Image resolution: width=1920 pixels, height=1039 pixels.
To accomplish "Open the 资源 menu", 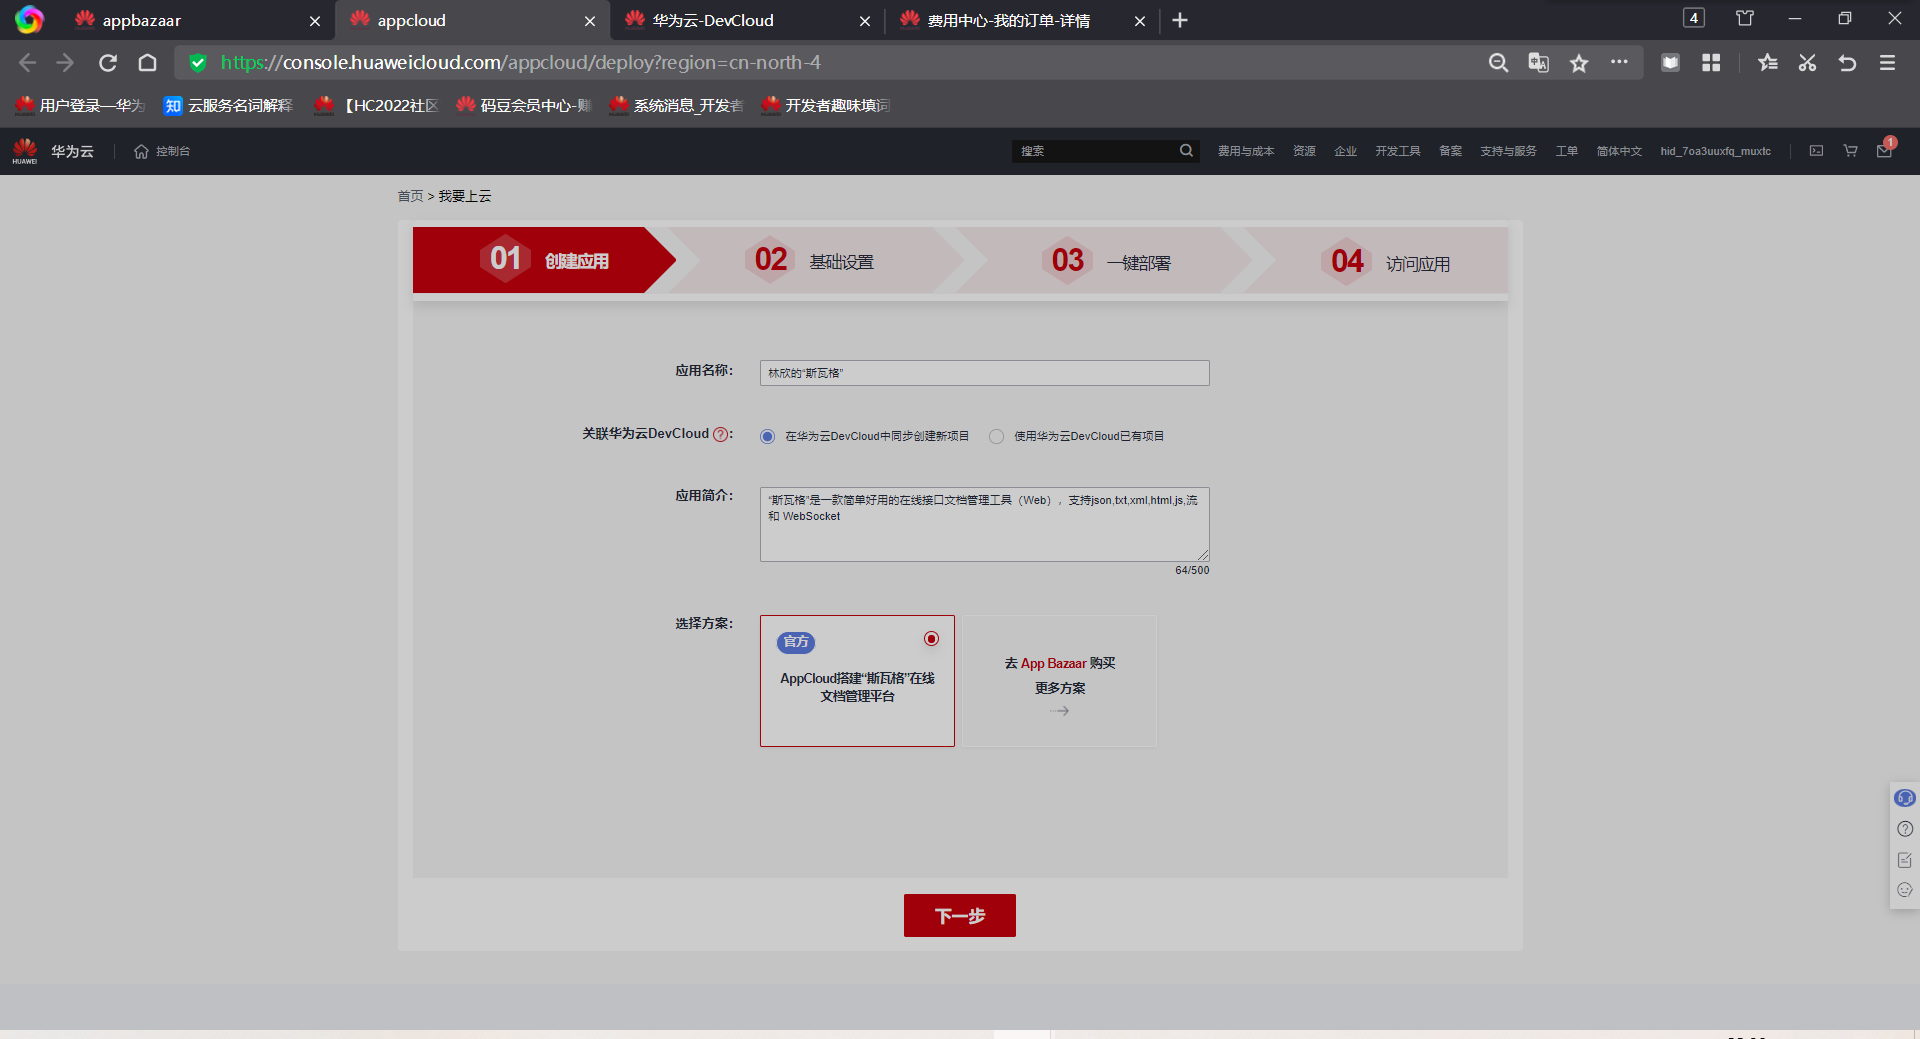I will [x=1304, y=151].
